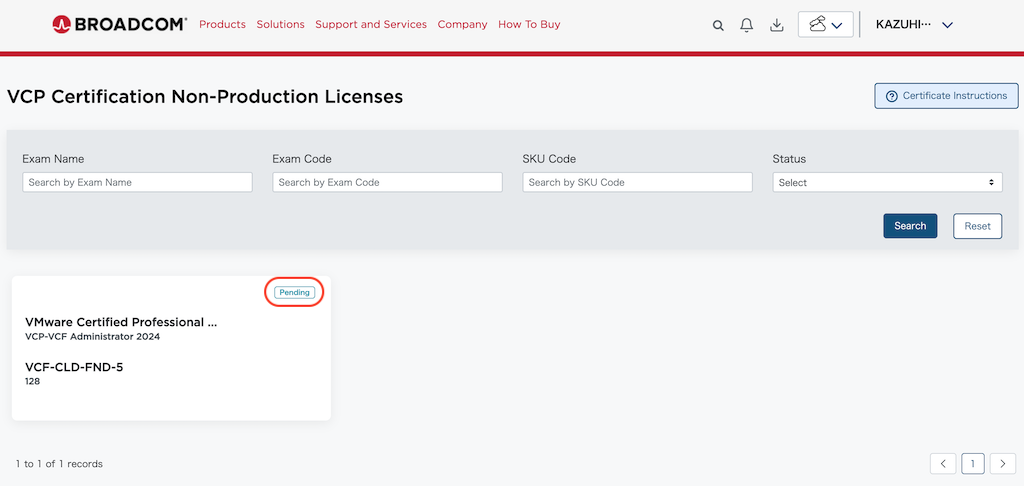
Task: Open the How To Buy menu
Action: coord(529,24)
